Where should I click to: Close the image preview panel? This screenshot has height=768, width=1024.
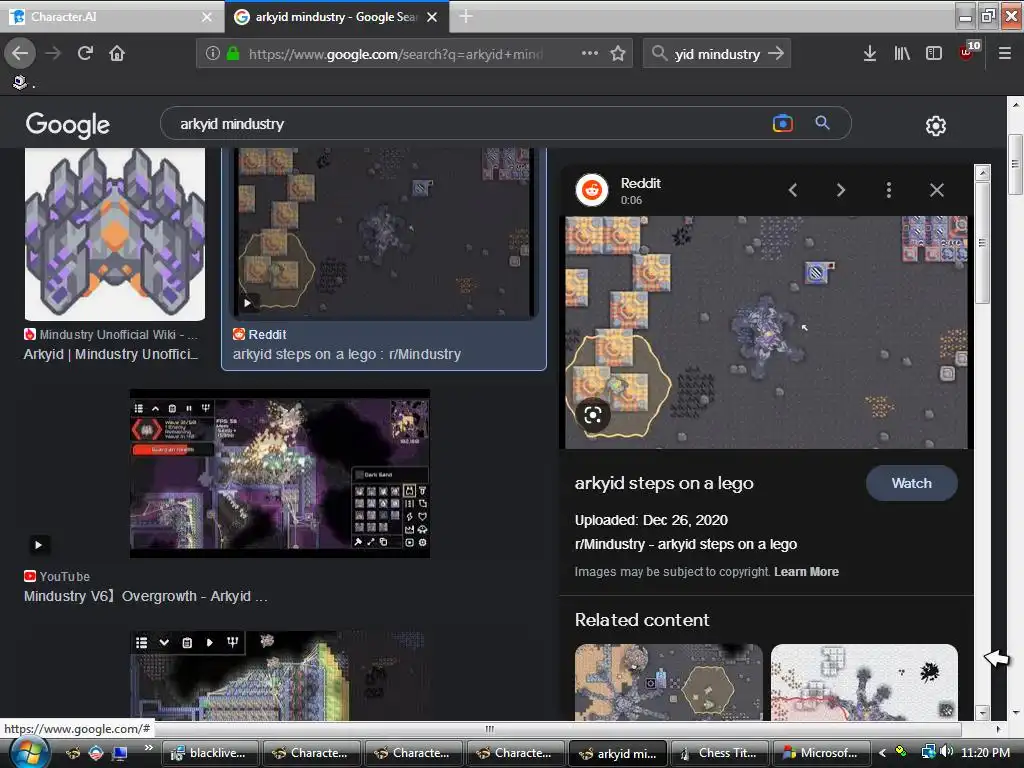point(936,190)
